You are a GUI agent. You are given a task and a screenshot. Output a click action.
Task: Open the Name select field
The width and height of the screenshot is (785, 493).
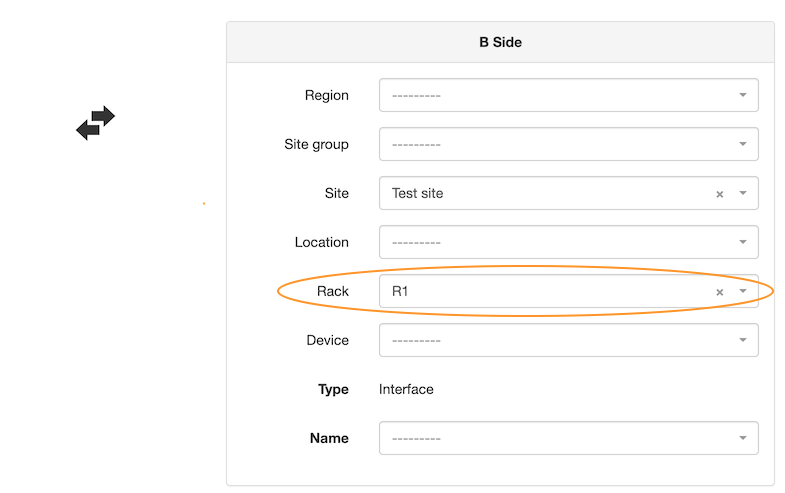569,438
